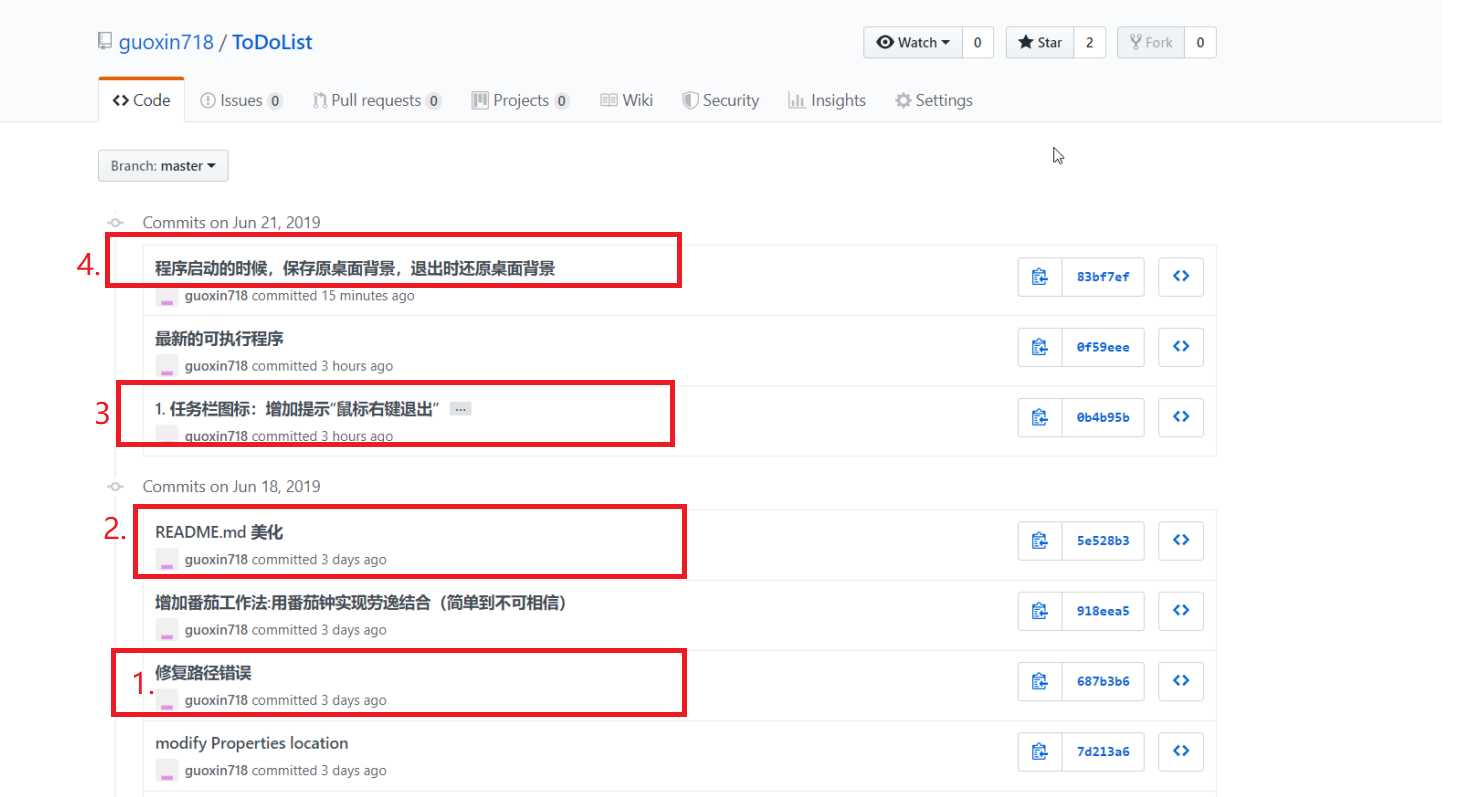Expand commit message ellipsis for 任务栏图标 commit

click(x=460, y=409)
